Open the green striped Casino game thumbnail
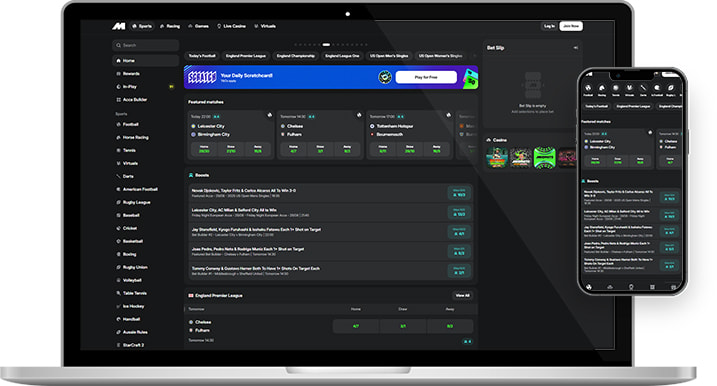The image size is (717, 386). point(544,158)
